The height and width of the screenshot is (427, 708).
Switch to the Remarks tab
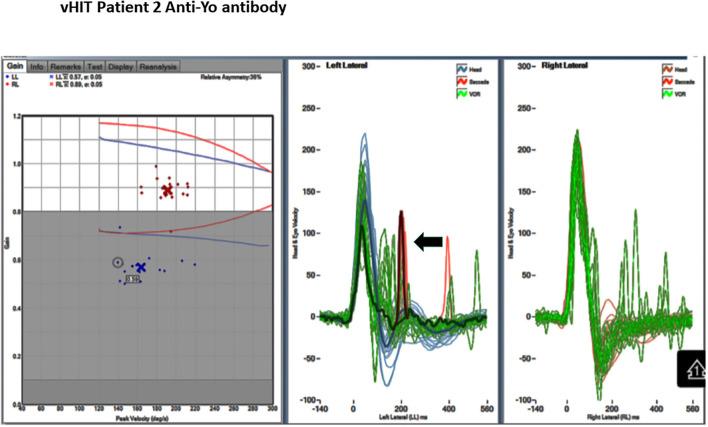pyautogui.click(x=64, y=66)
